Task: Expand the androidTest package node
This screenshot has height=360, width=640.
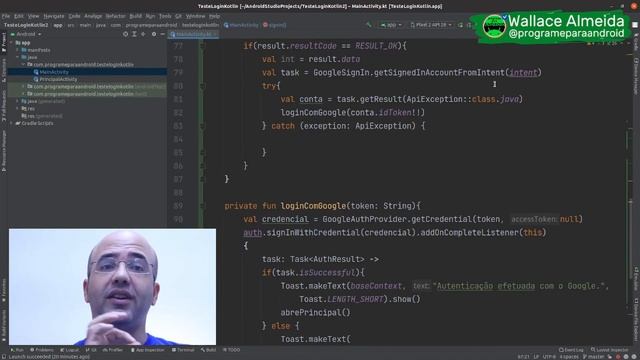Action: coord(23,87)
